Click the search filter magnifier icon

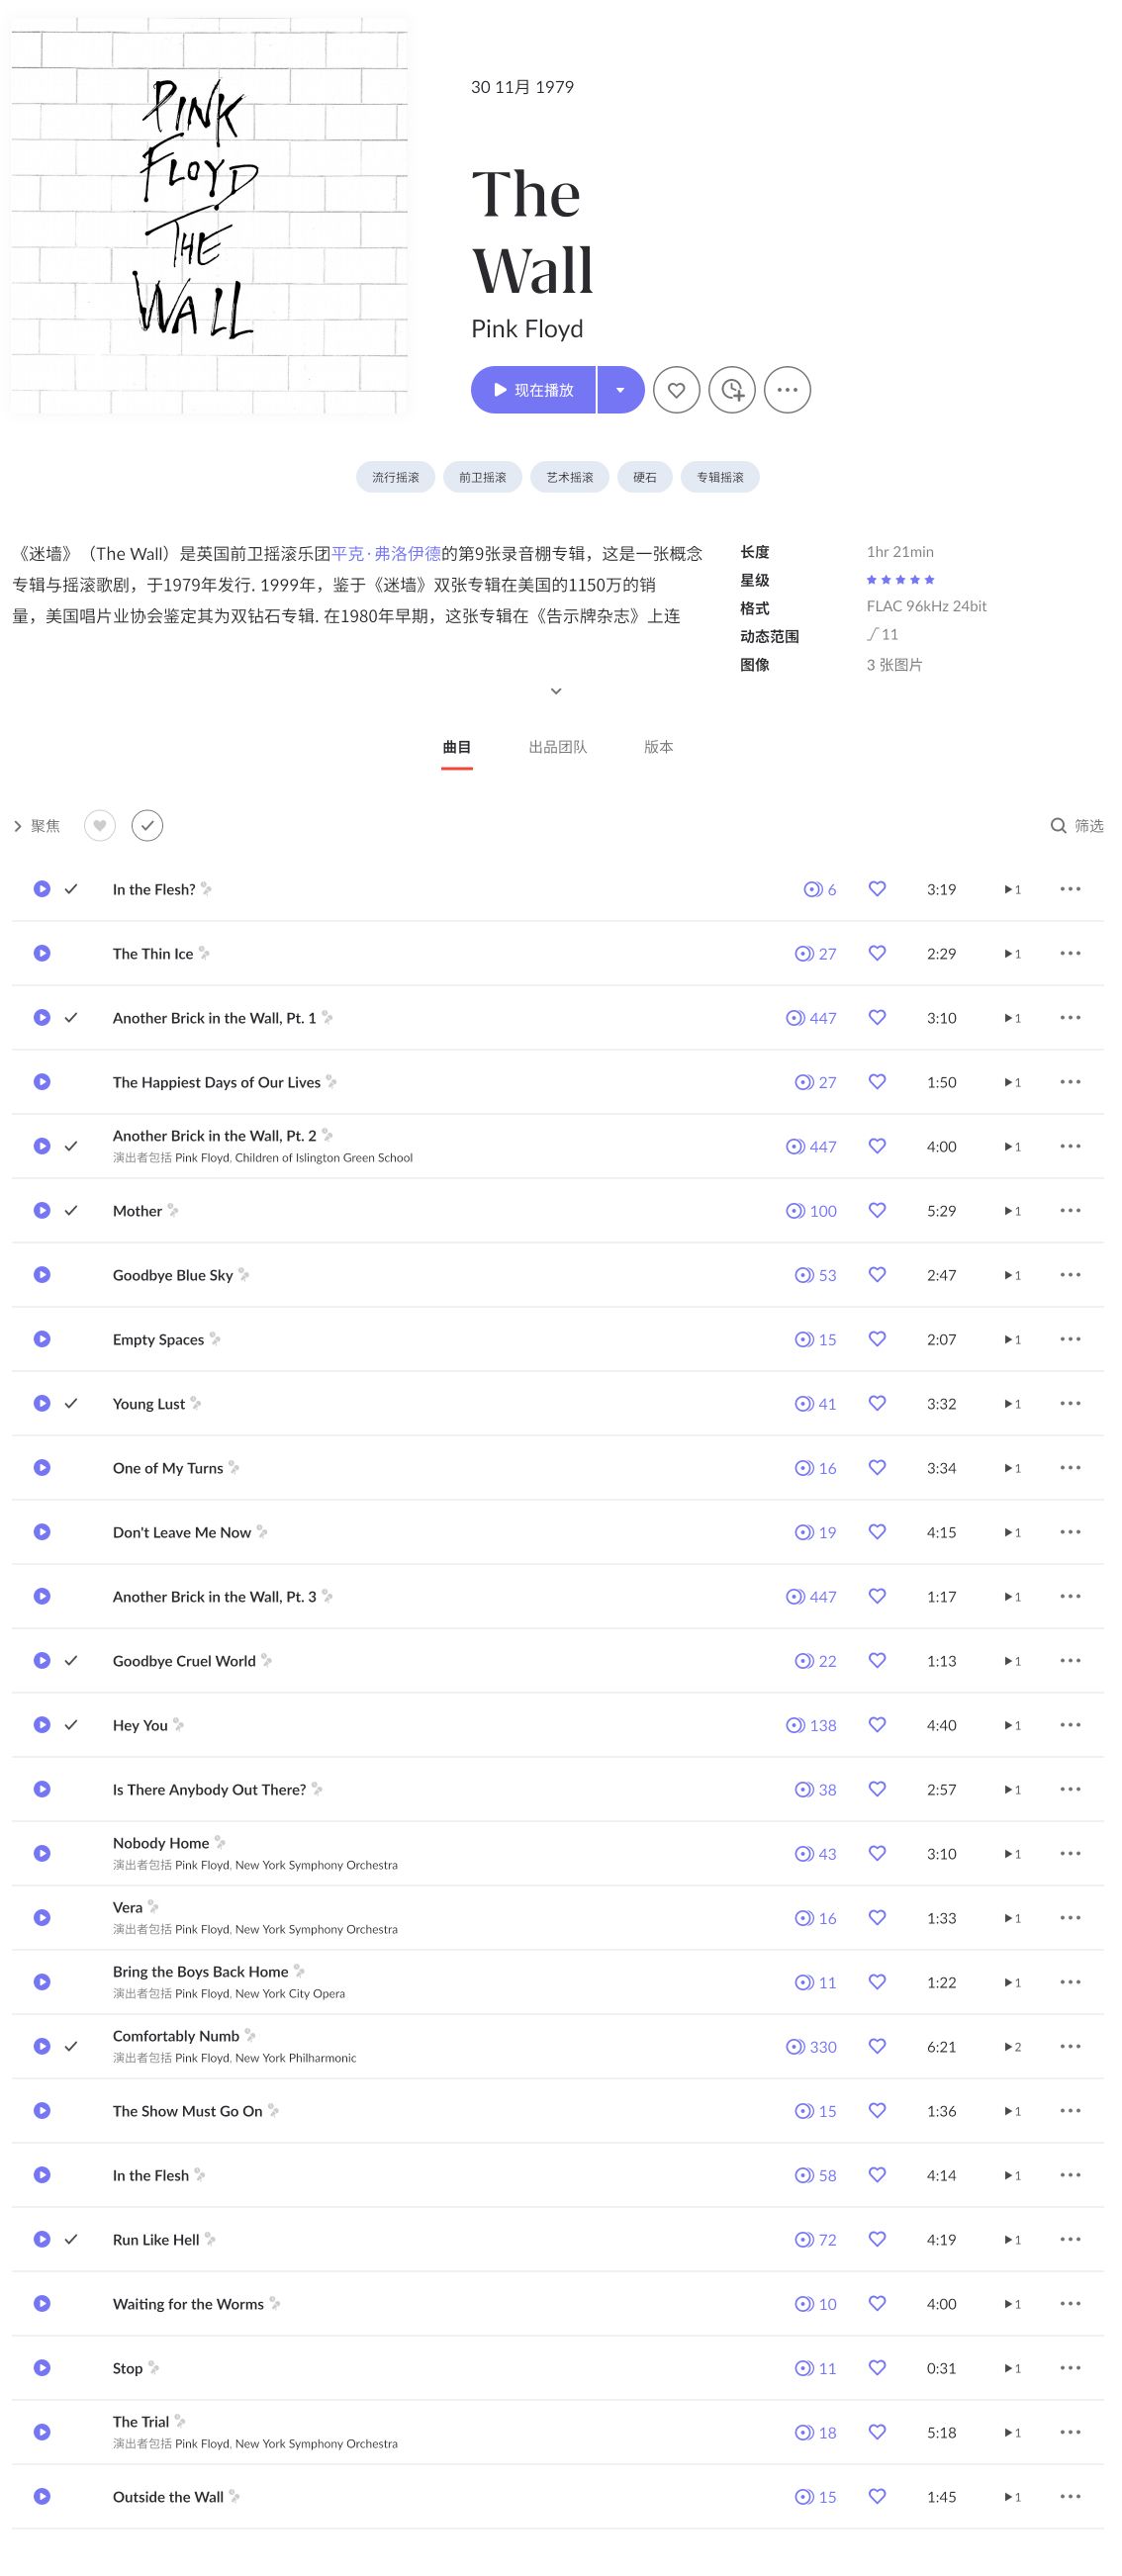coord(1058,825)
